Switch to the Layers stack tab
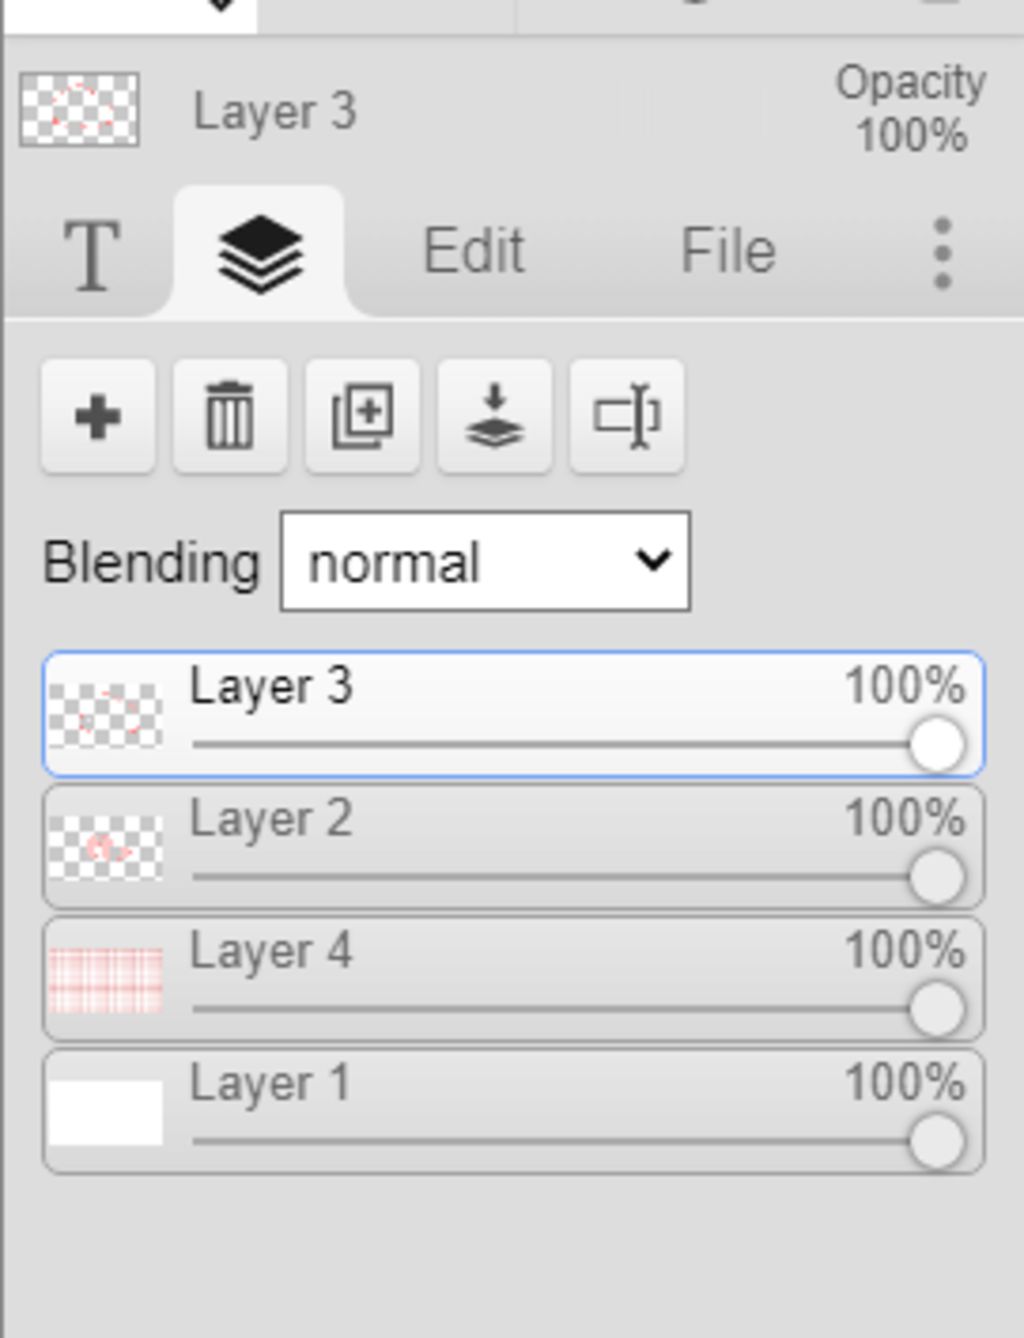Screen dimensions: 1024x1338 (x=260, y=253)
